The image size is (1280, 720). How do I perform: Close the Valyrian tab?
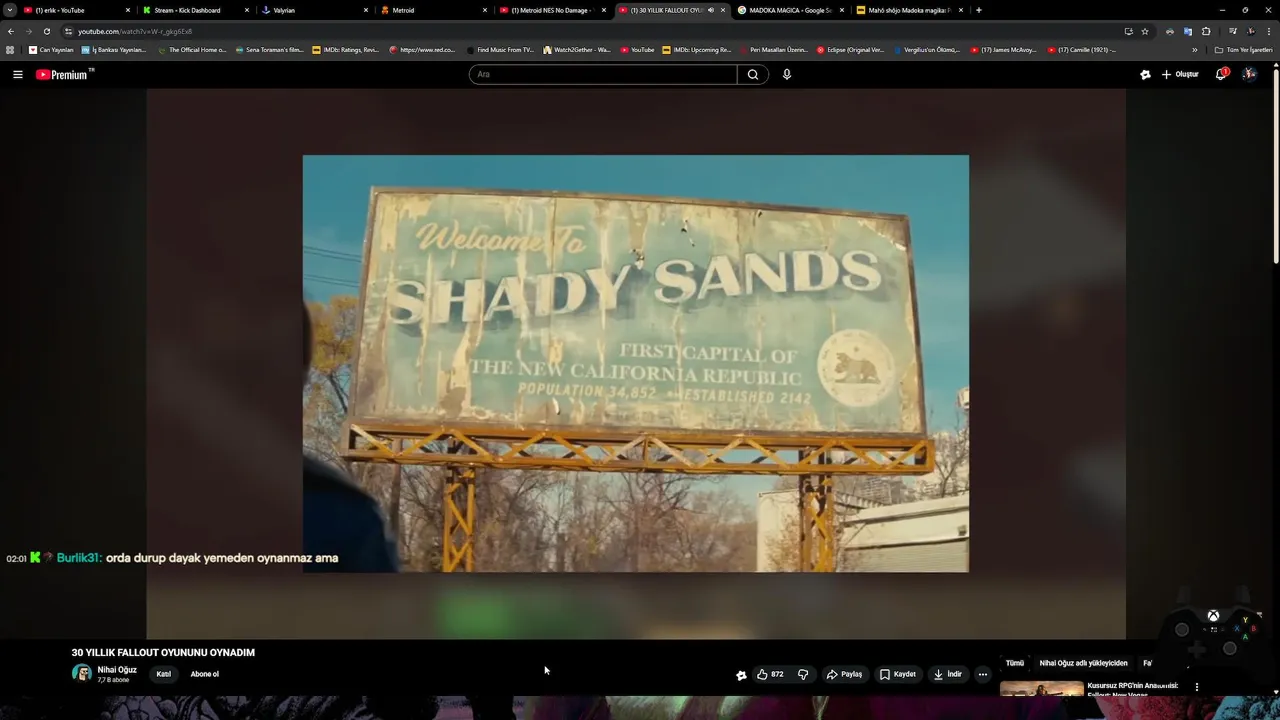(x=366, y=10)
